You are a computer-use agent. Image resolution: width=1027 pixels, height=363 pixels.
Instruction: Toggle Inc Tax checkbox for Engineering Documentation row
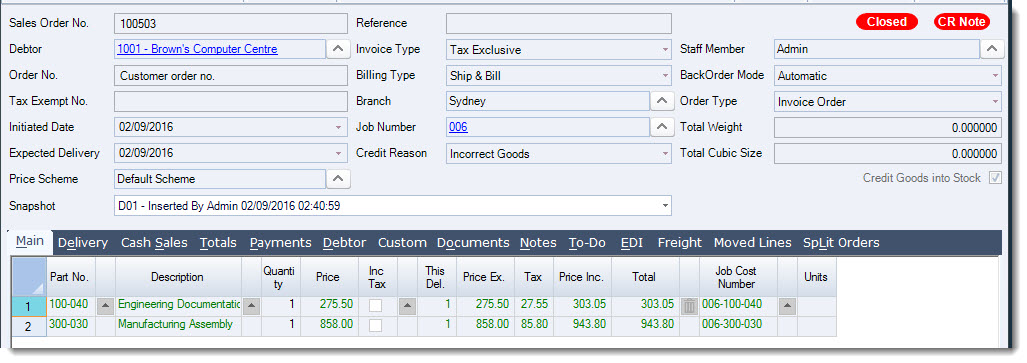(x=375, y=305)
